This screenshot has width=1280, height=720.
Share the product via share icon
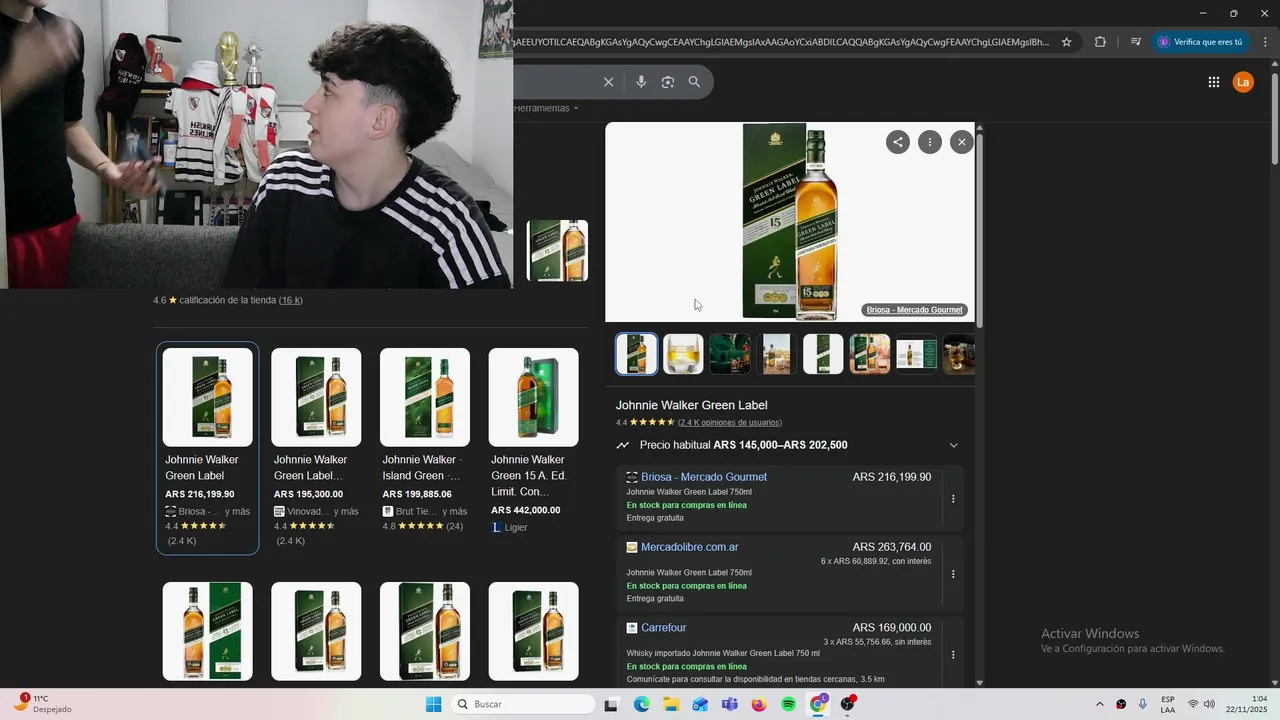tap(897, 142)
